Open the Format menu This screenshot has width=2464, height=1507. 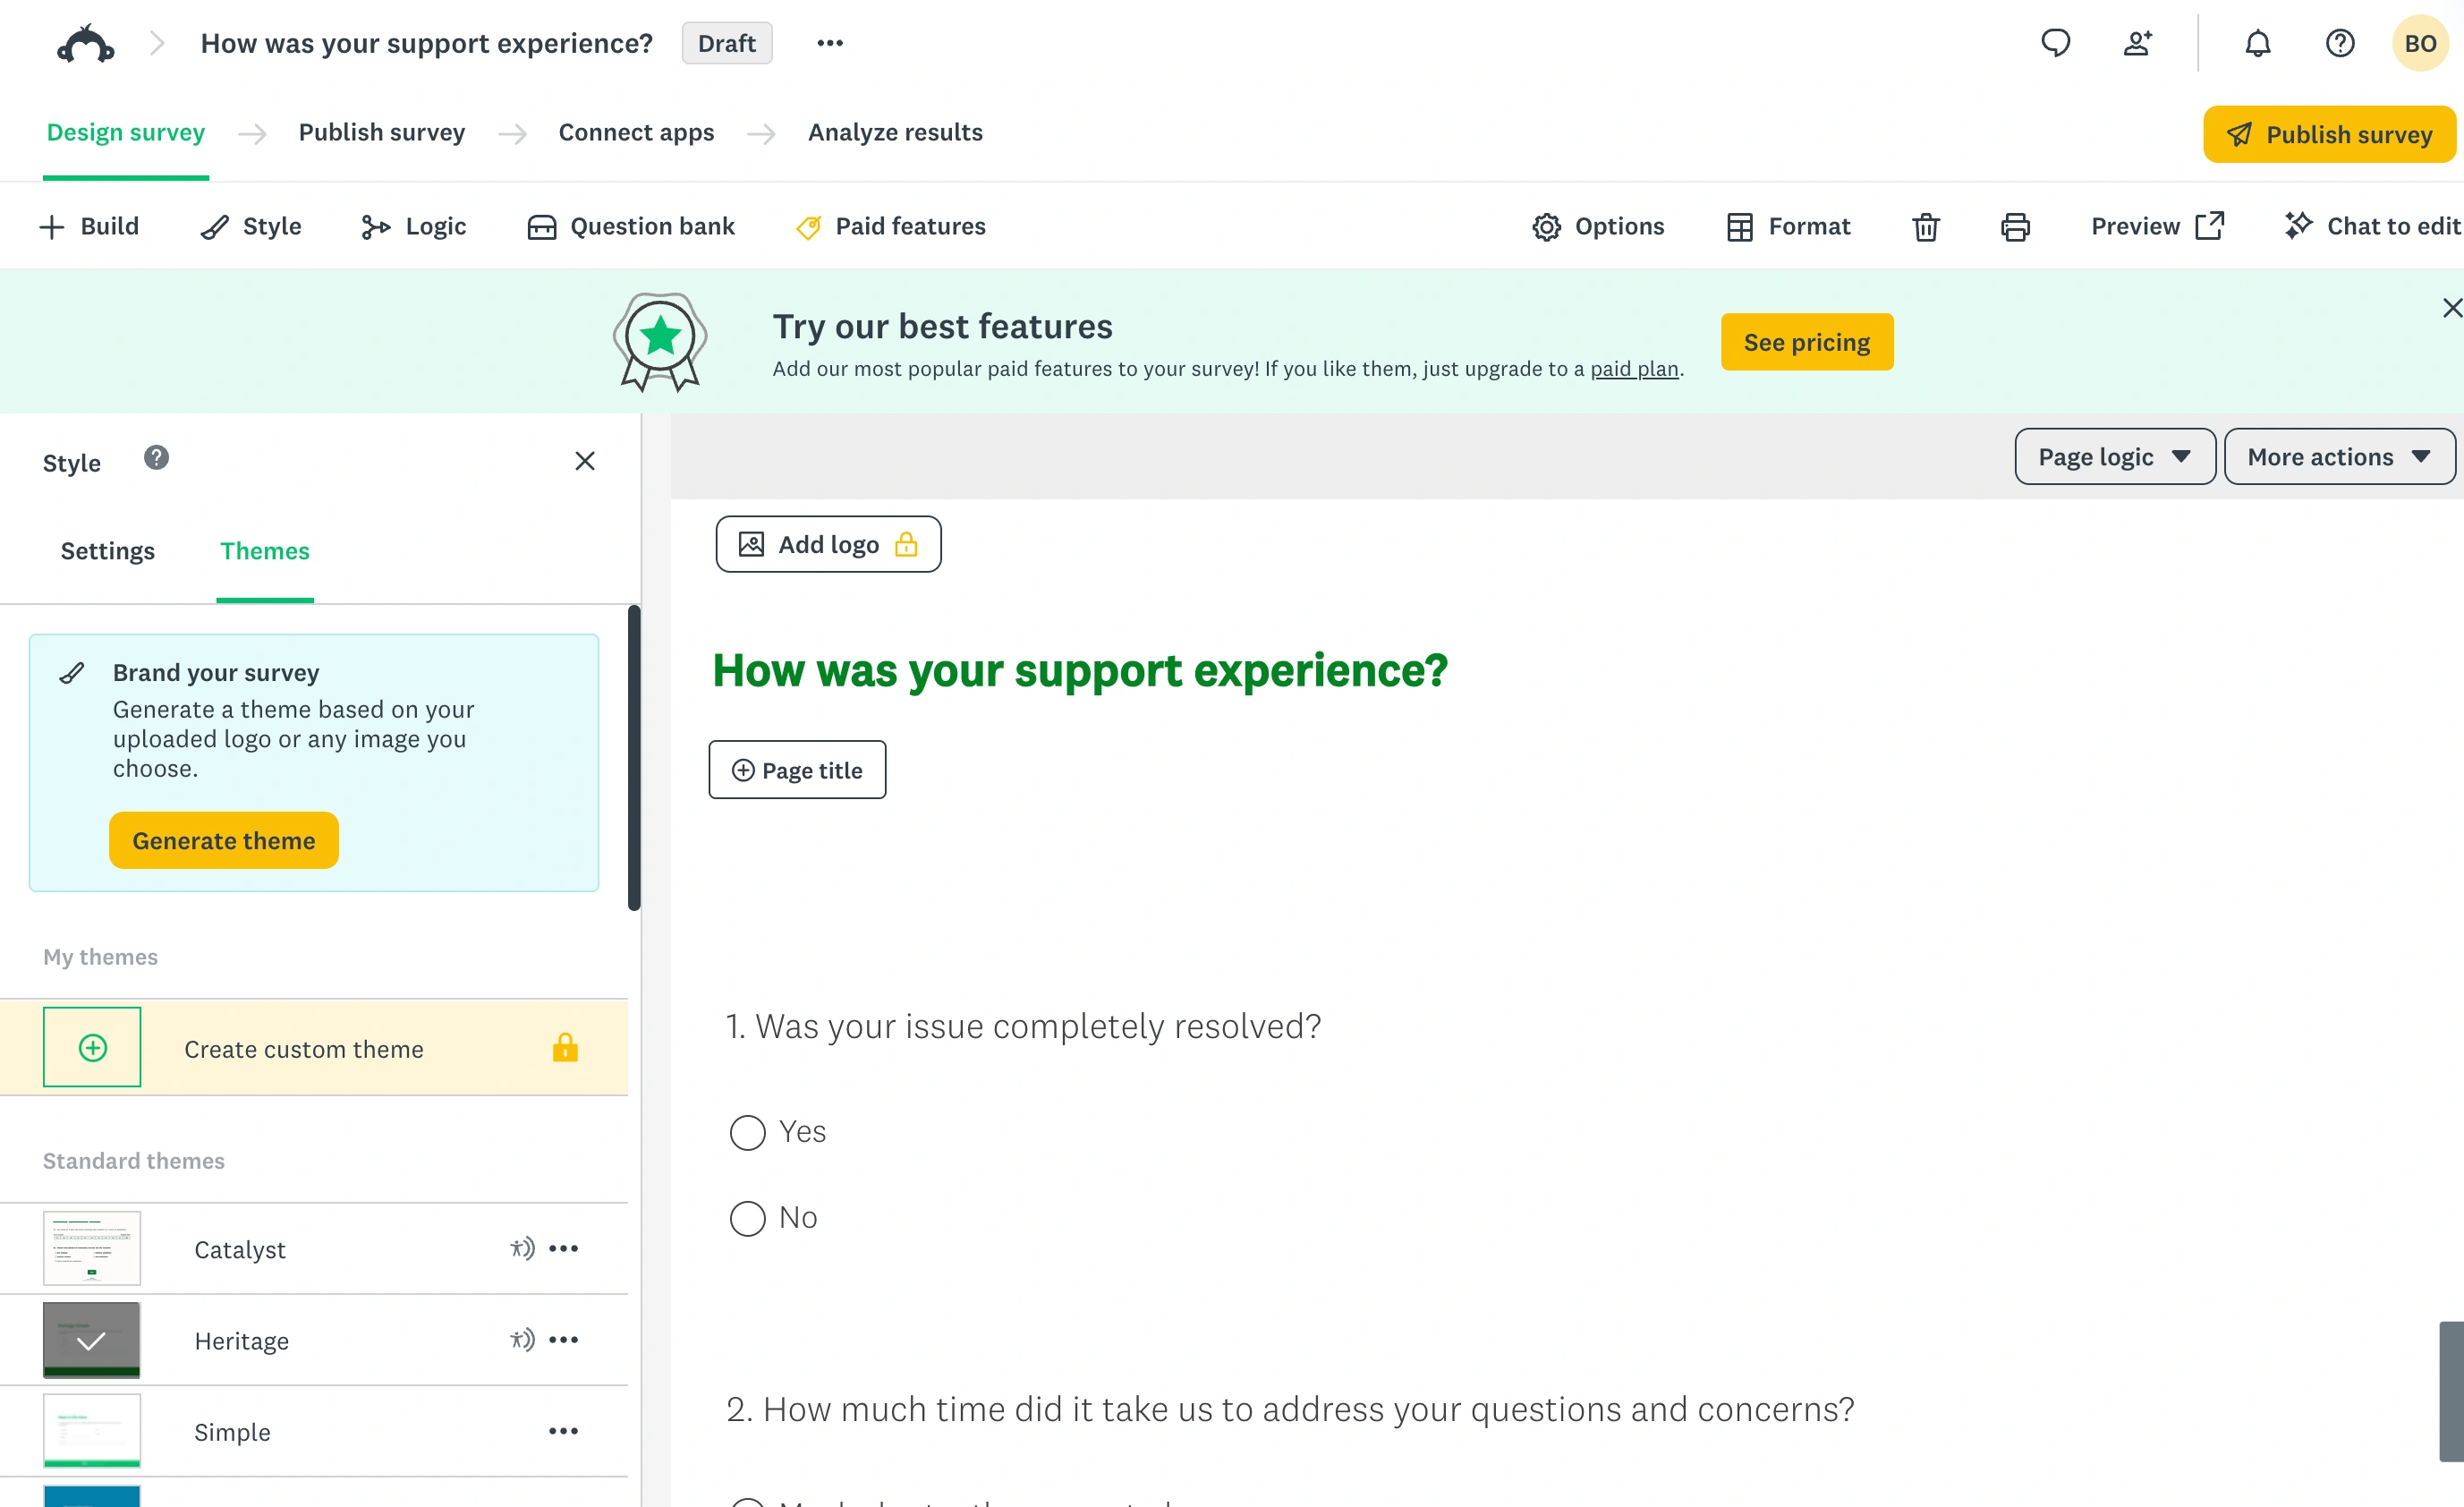tap(1788, 227)
